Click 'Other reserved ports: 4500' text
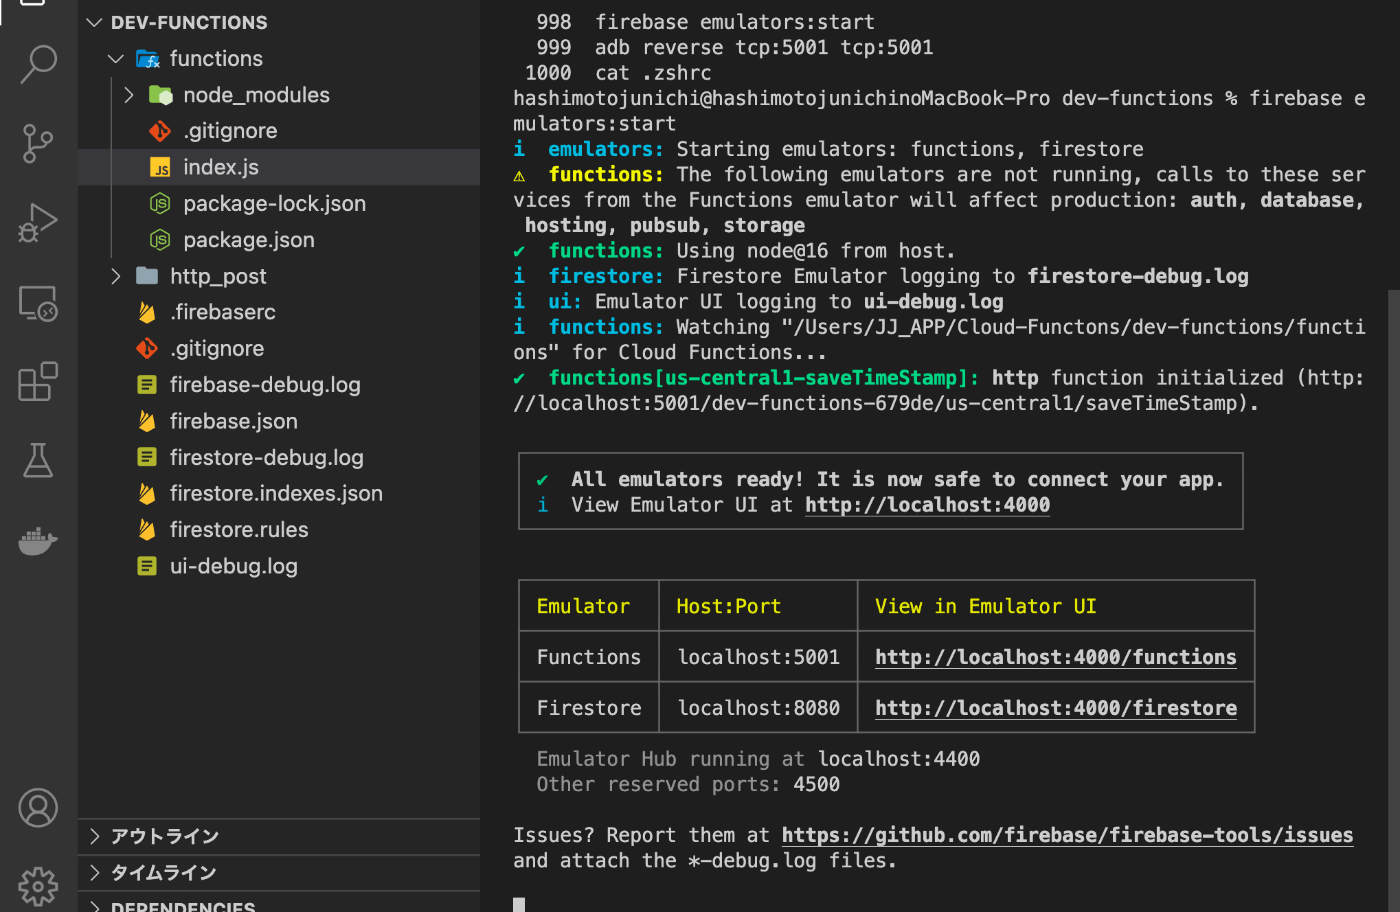1400x912 pixels. tap(688, 784)
